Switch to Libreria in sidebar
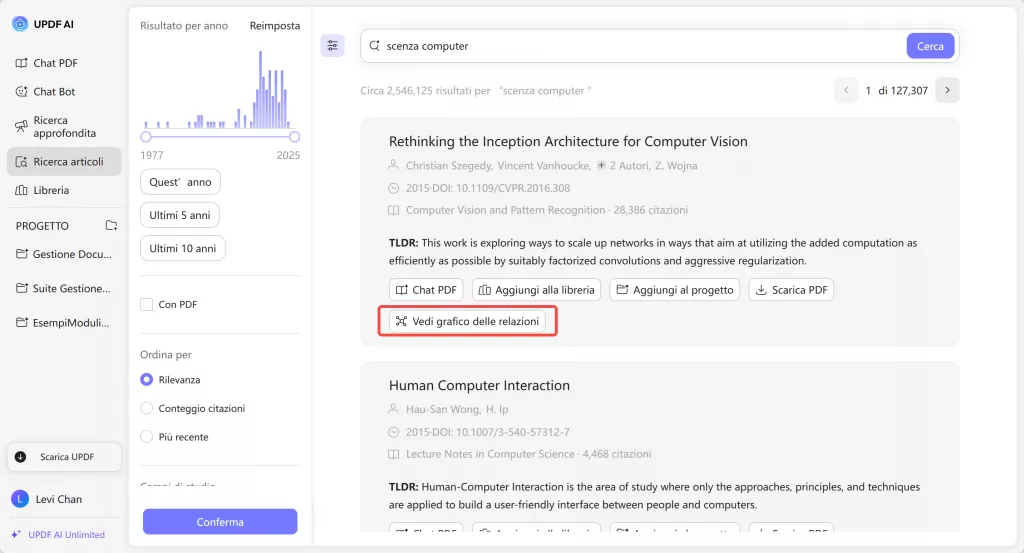Image resolution: width=1024 pixels, height=553 pixels. 50,190
